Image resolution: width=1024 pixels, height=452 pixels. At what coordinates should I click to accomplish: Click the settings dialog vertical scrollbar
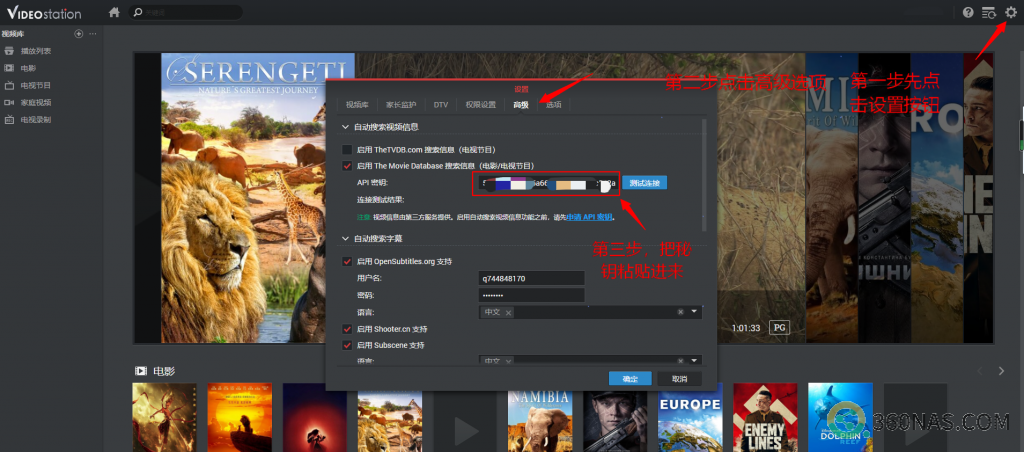tap(704, 174)
